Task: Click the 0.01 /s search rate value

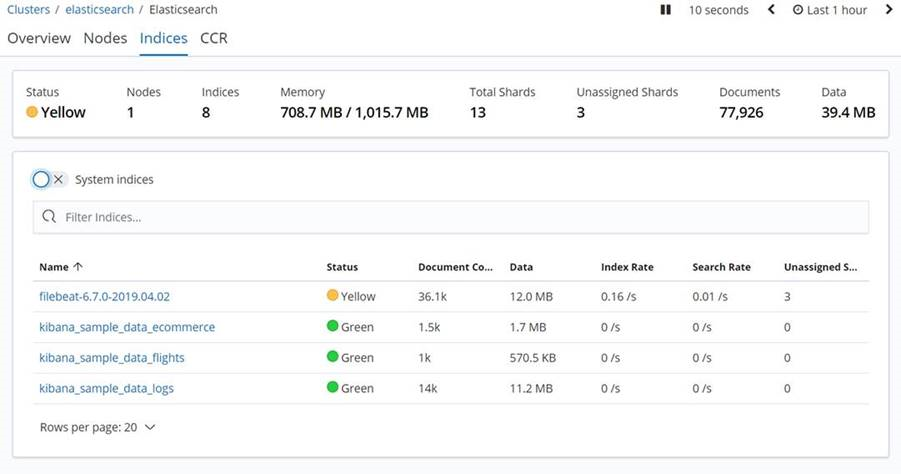Action: coord(710,296)
